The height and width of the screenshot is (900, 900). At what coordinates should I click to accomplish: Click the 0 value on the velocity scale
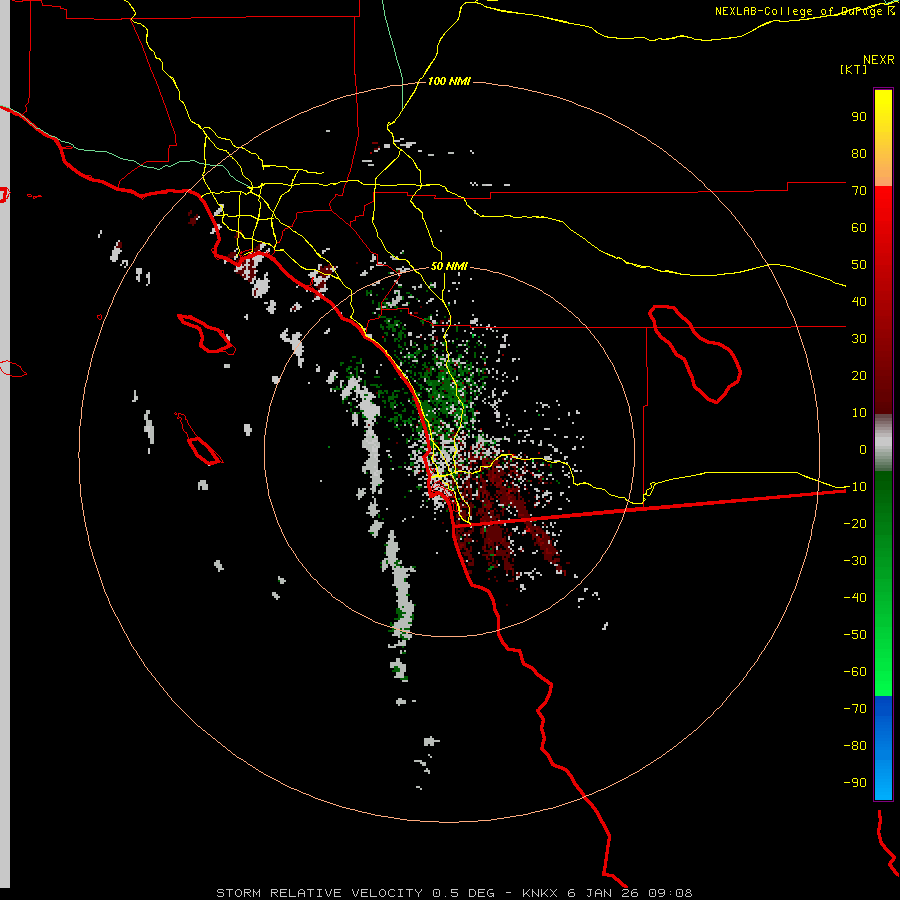coord(863,450)
